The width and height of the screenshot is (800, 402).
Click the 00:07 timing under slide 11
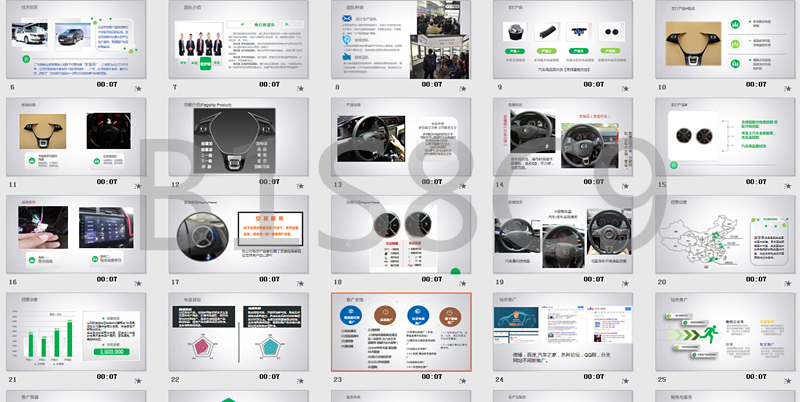pos(107,182)
